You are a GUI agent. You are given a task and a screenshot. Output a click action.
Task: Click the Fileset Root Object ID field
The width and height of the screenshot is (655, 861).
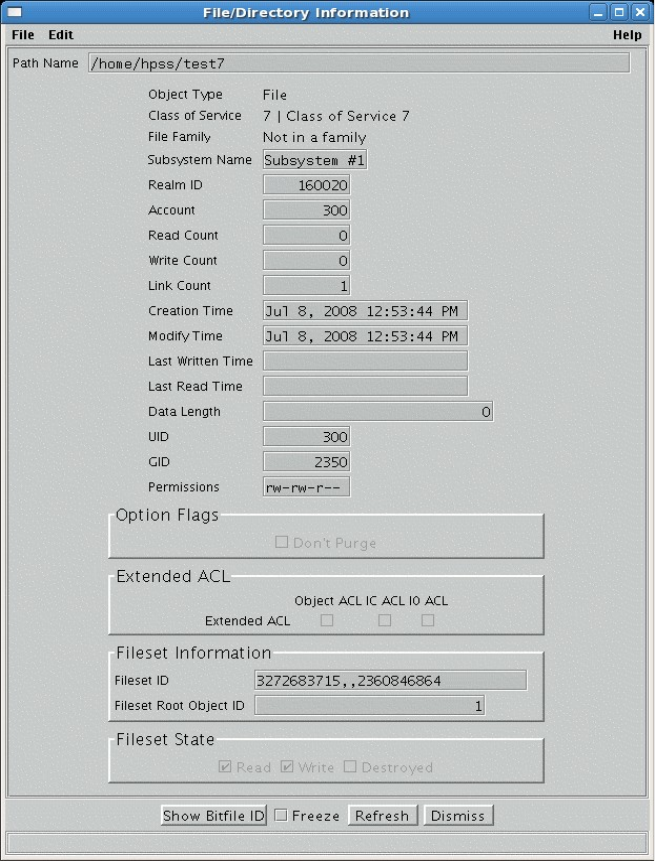370,706
